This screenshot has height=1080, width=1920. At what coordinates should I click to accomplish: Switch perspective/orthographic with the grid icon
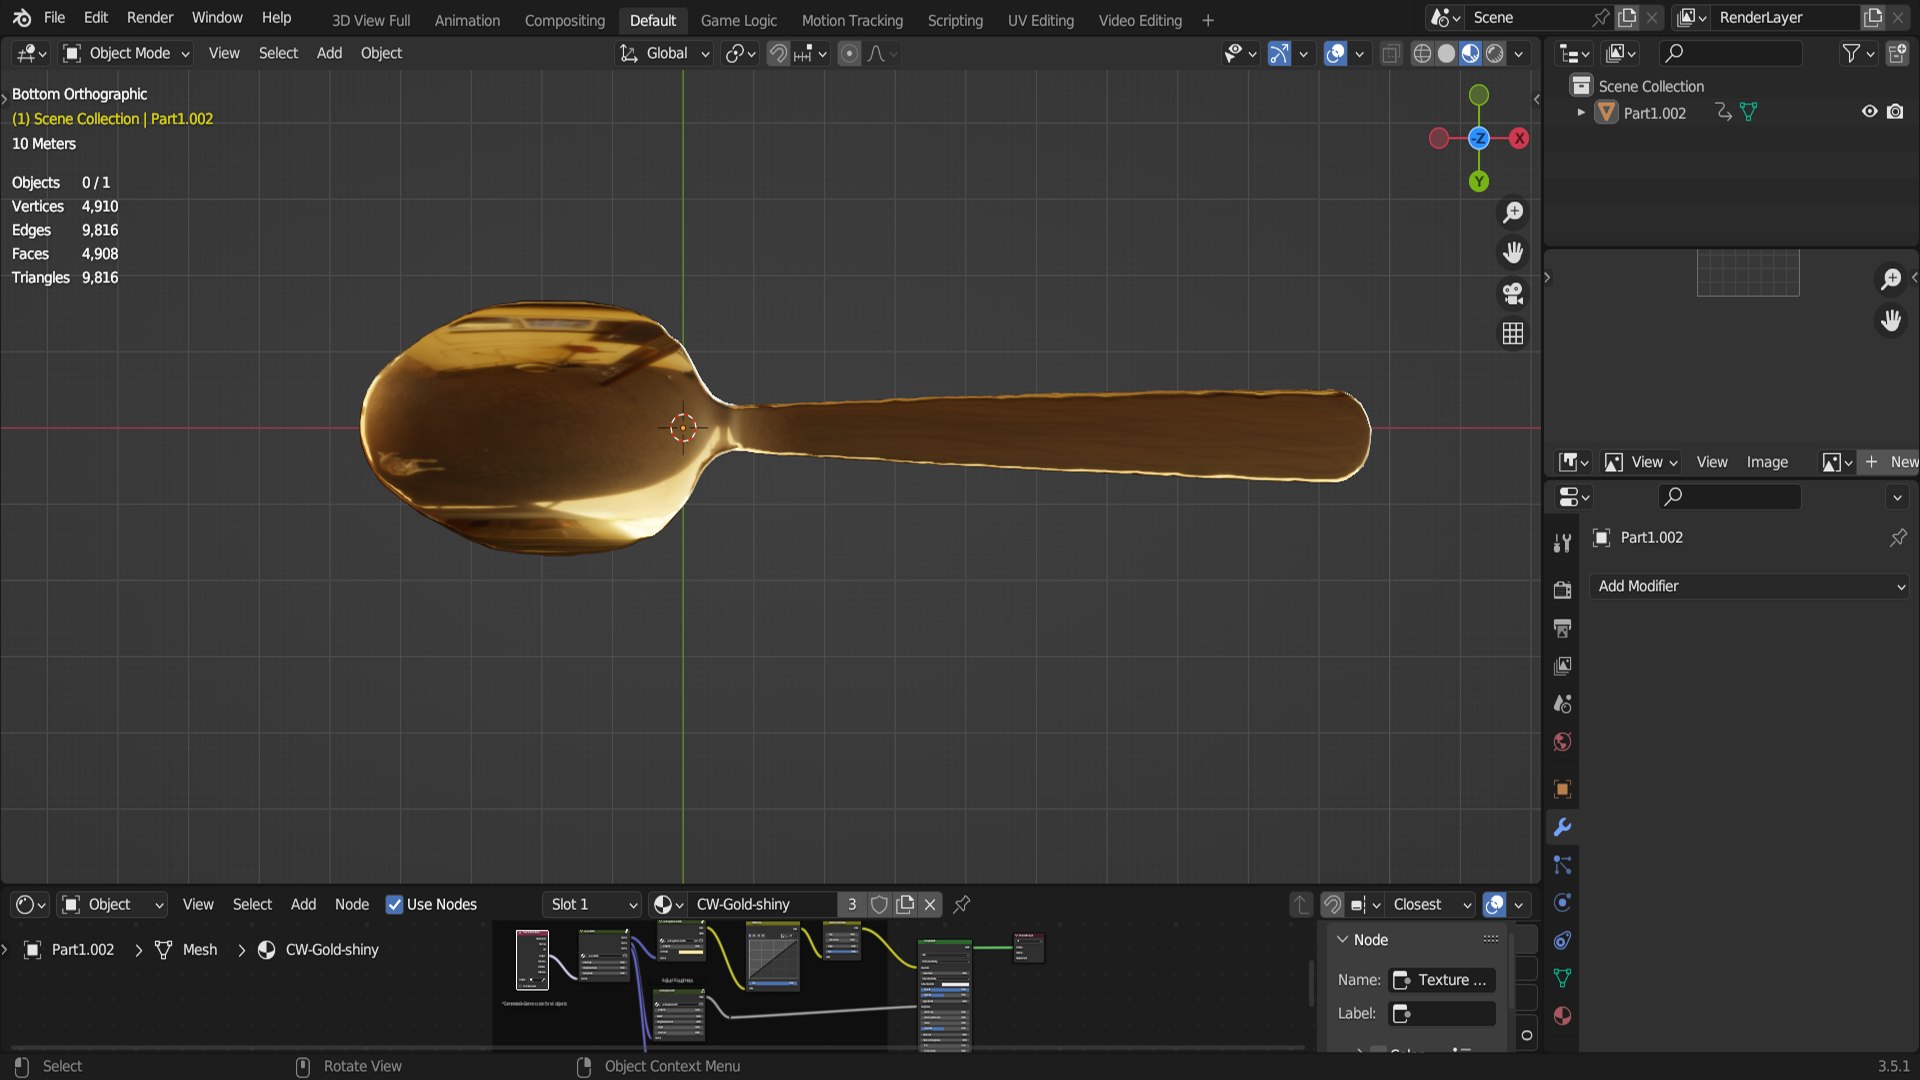tap(1513, 333)
